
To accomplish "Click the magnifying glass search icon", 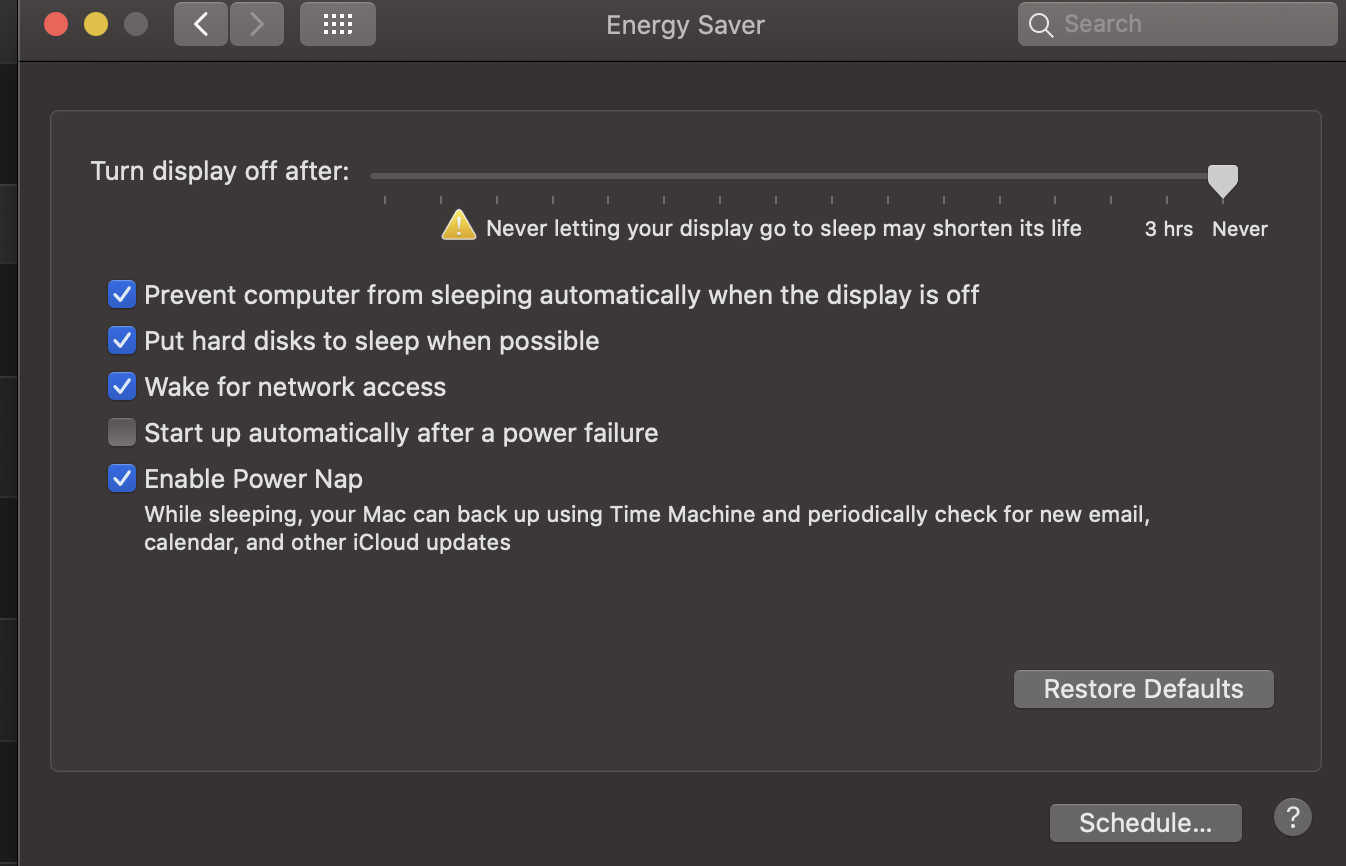I will 1041,25.
